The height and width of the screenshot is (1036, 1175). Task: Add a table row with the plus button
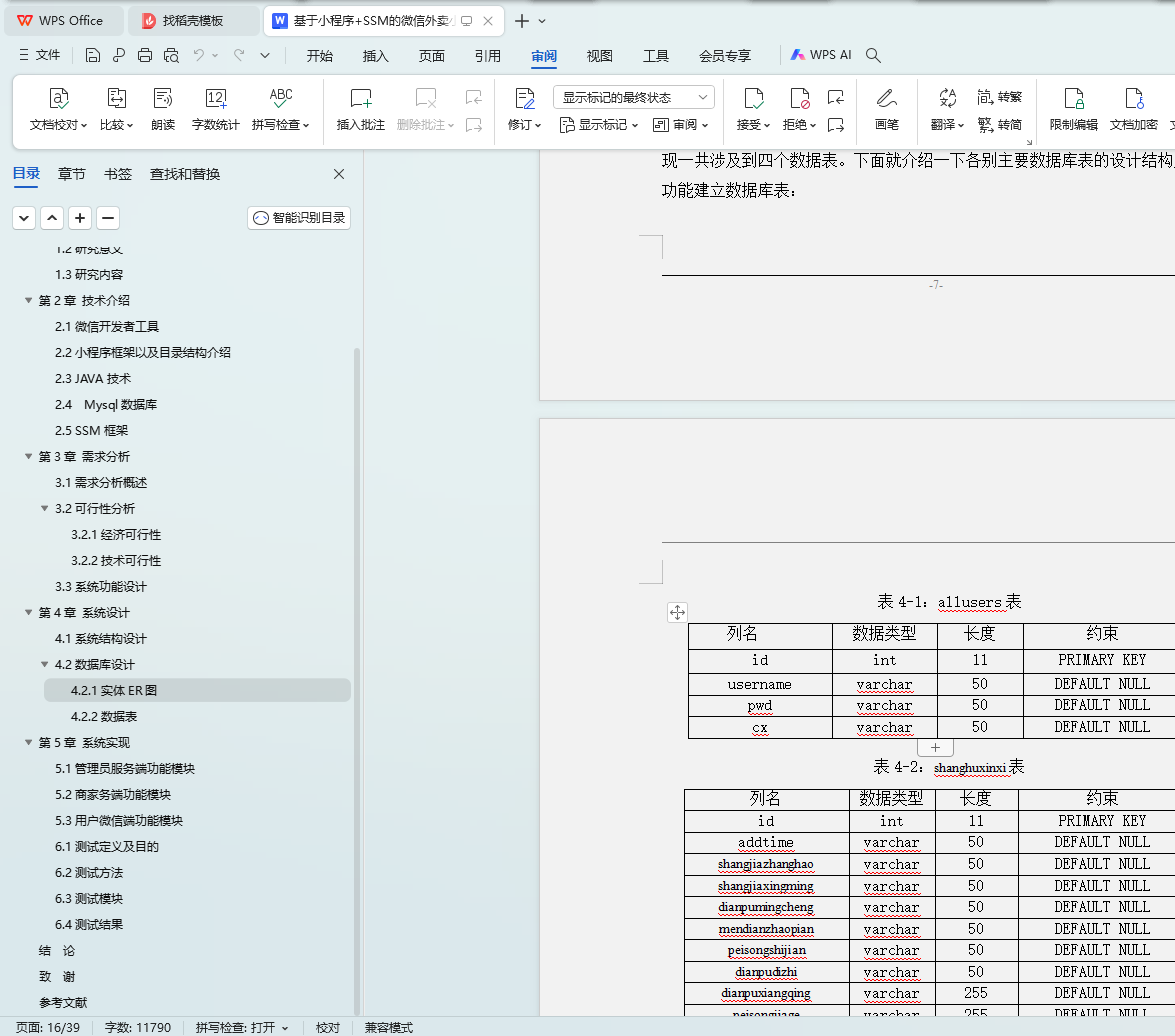[935, 748]
